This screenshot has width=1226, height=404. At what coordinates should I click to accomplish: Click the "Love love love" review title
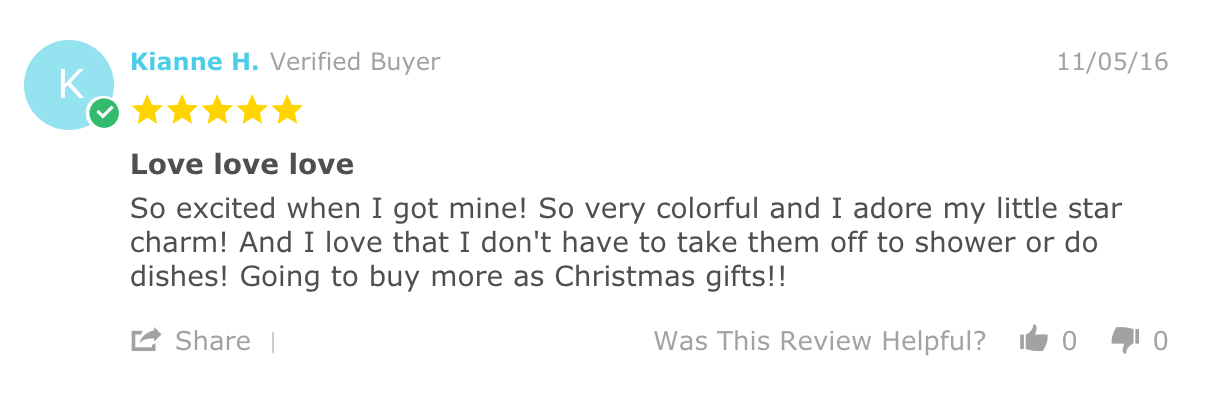[x=242, y=164]
